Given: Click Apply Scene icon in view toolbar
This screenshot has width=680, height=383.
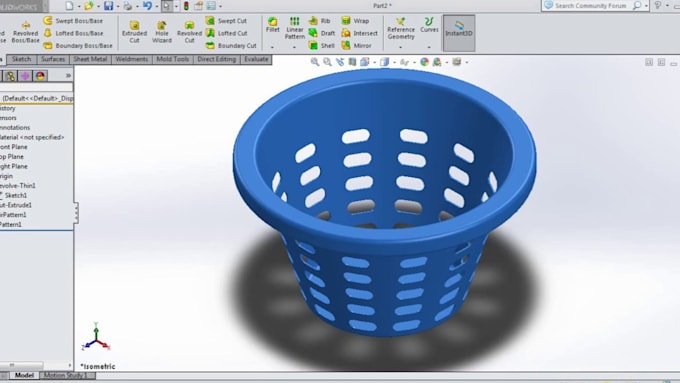Looking at the screenshot, I should point(437,62).
